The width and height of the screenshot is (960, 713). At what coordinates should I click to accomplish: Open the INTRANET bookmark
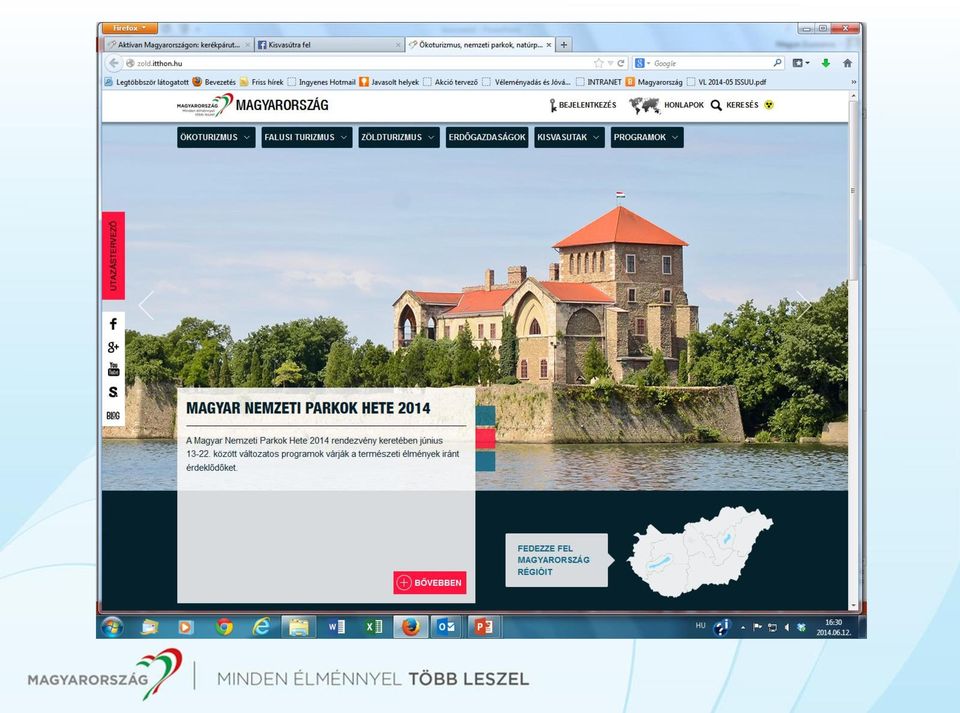pyautogui.click(x=599, y=82)
